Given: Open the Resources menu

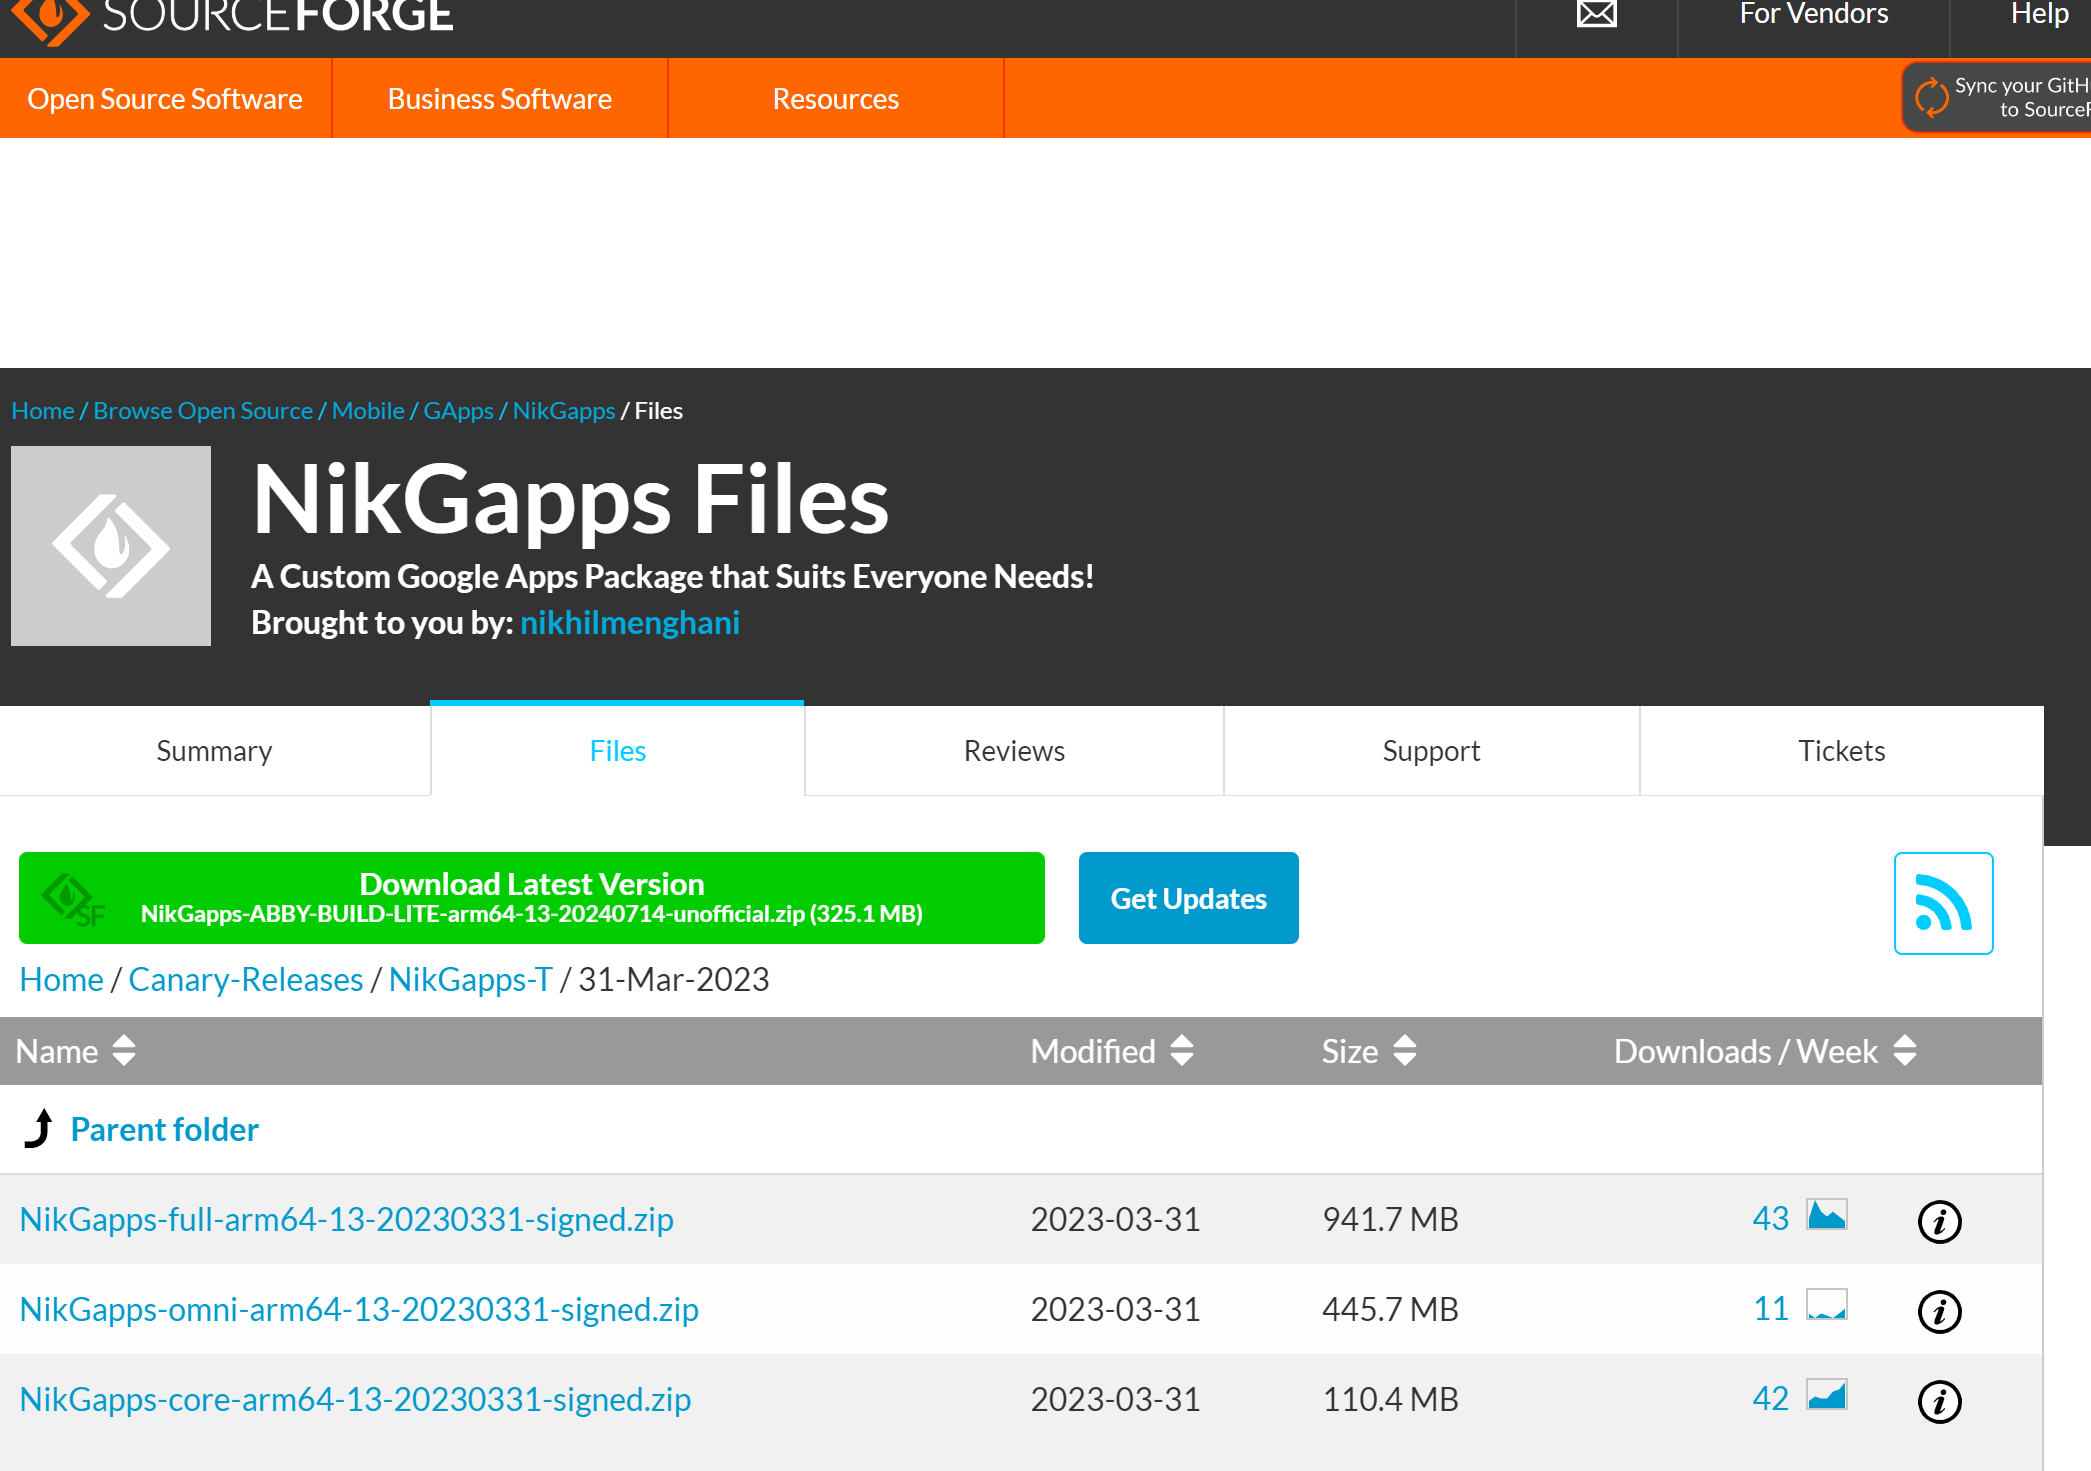Looking at the screenshot, I should [836, 98].
